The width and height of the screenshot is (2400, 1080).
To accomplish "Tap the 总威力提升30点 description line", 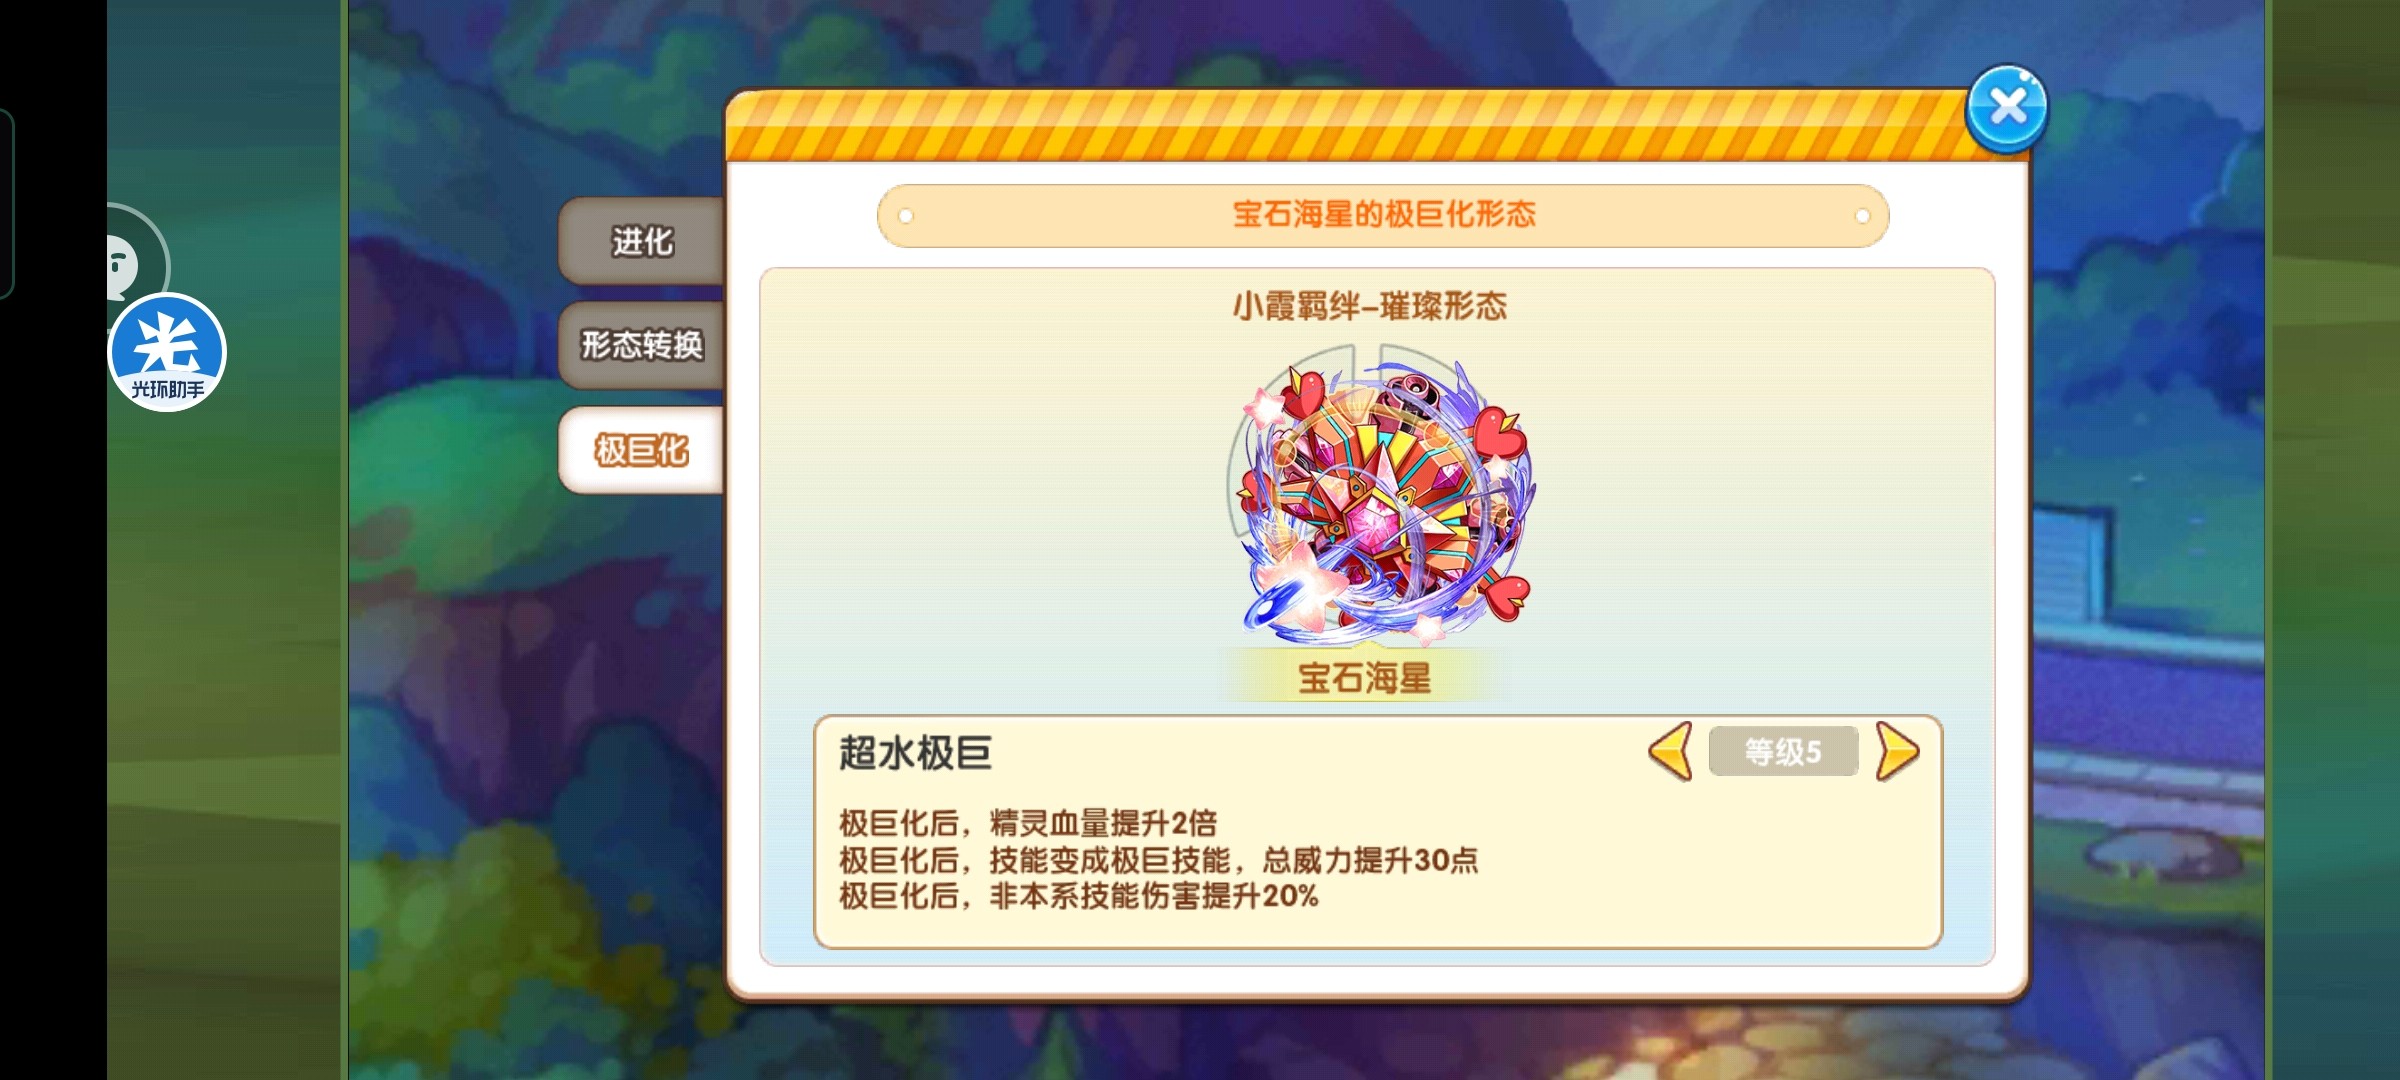I will click(1158, 860).
